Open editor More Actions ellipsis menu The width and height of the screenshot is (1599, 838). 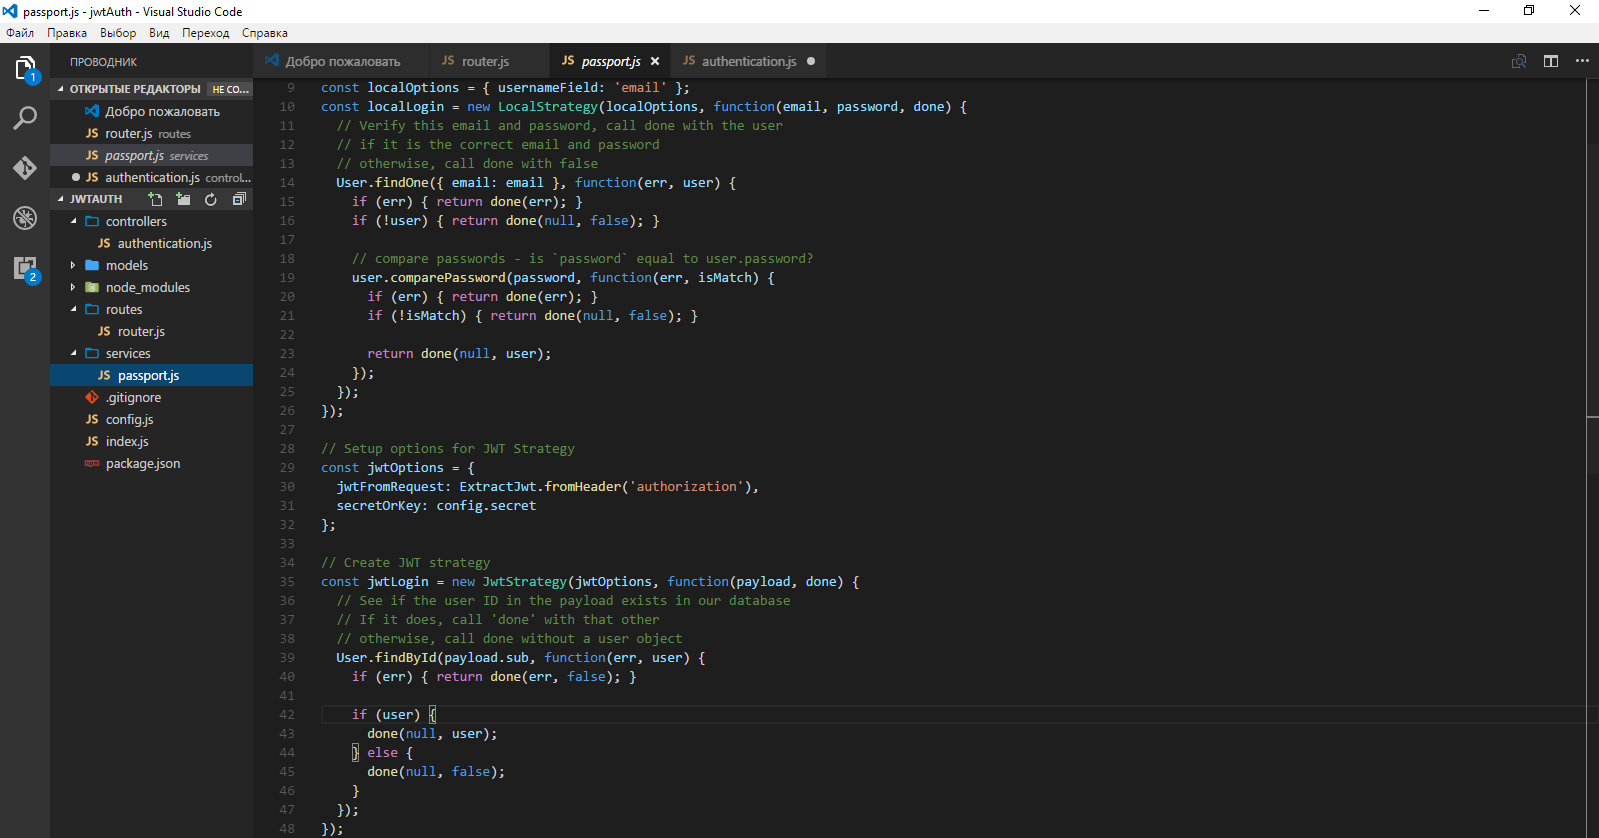coord(1582,61)
